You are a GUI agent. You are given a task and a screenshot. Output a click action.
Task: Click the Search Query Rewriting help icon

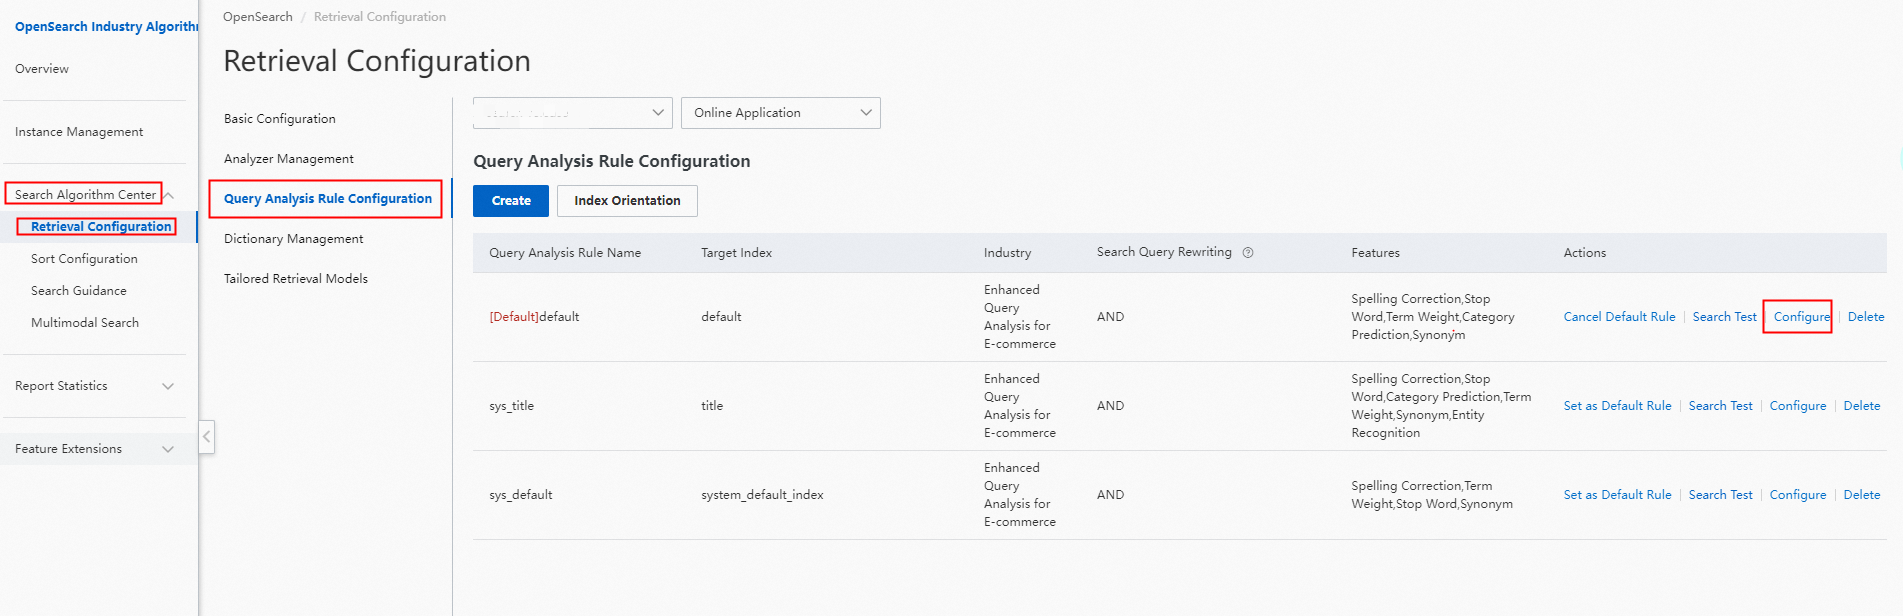click(1248, 253)
